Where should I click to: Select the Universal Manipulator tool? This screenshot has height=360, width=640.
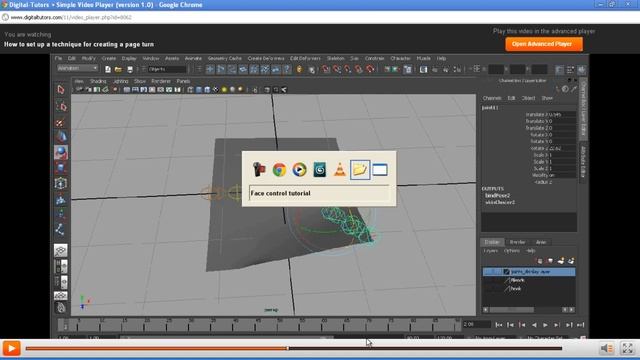pos(61,183)
